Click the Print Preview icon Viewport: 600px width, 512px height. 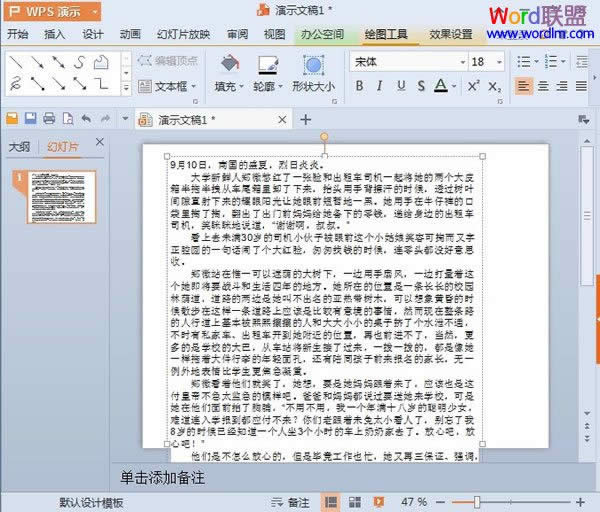[68, 119]
